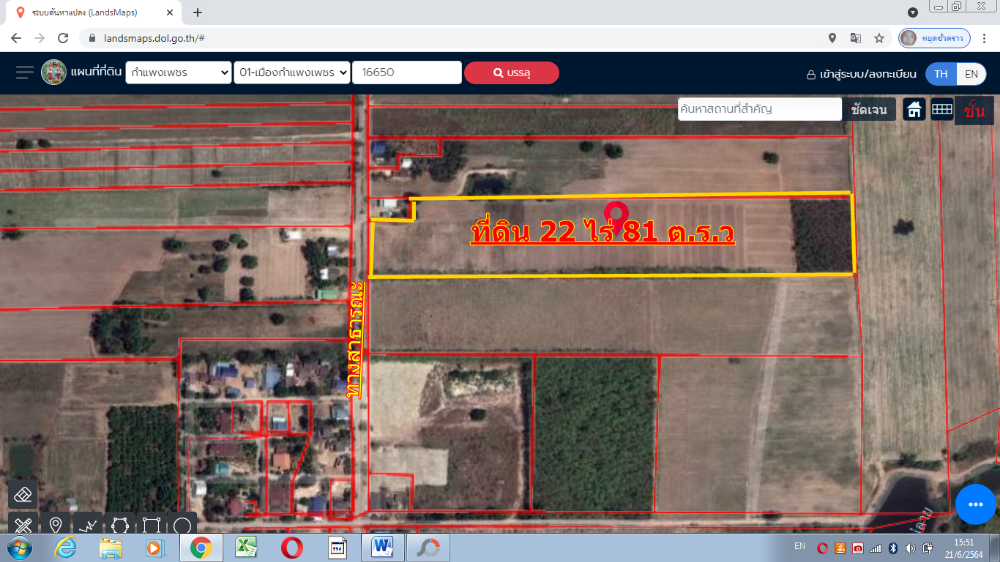Switch language to TH

[x=941, y=74]
